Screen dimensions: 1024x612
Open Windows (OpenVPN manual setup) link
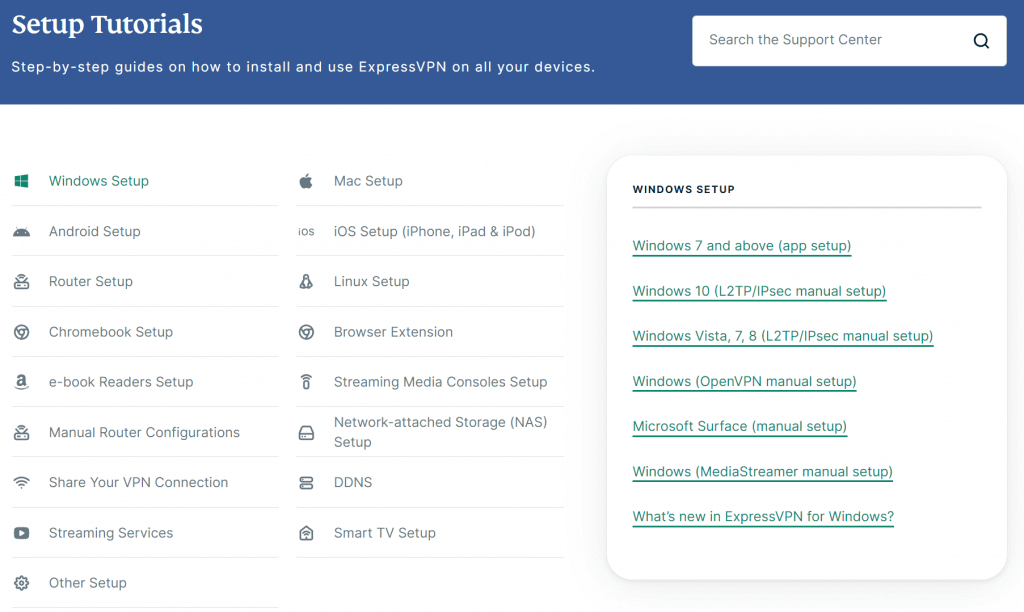[x=744, y=381]
